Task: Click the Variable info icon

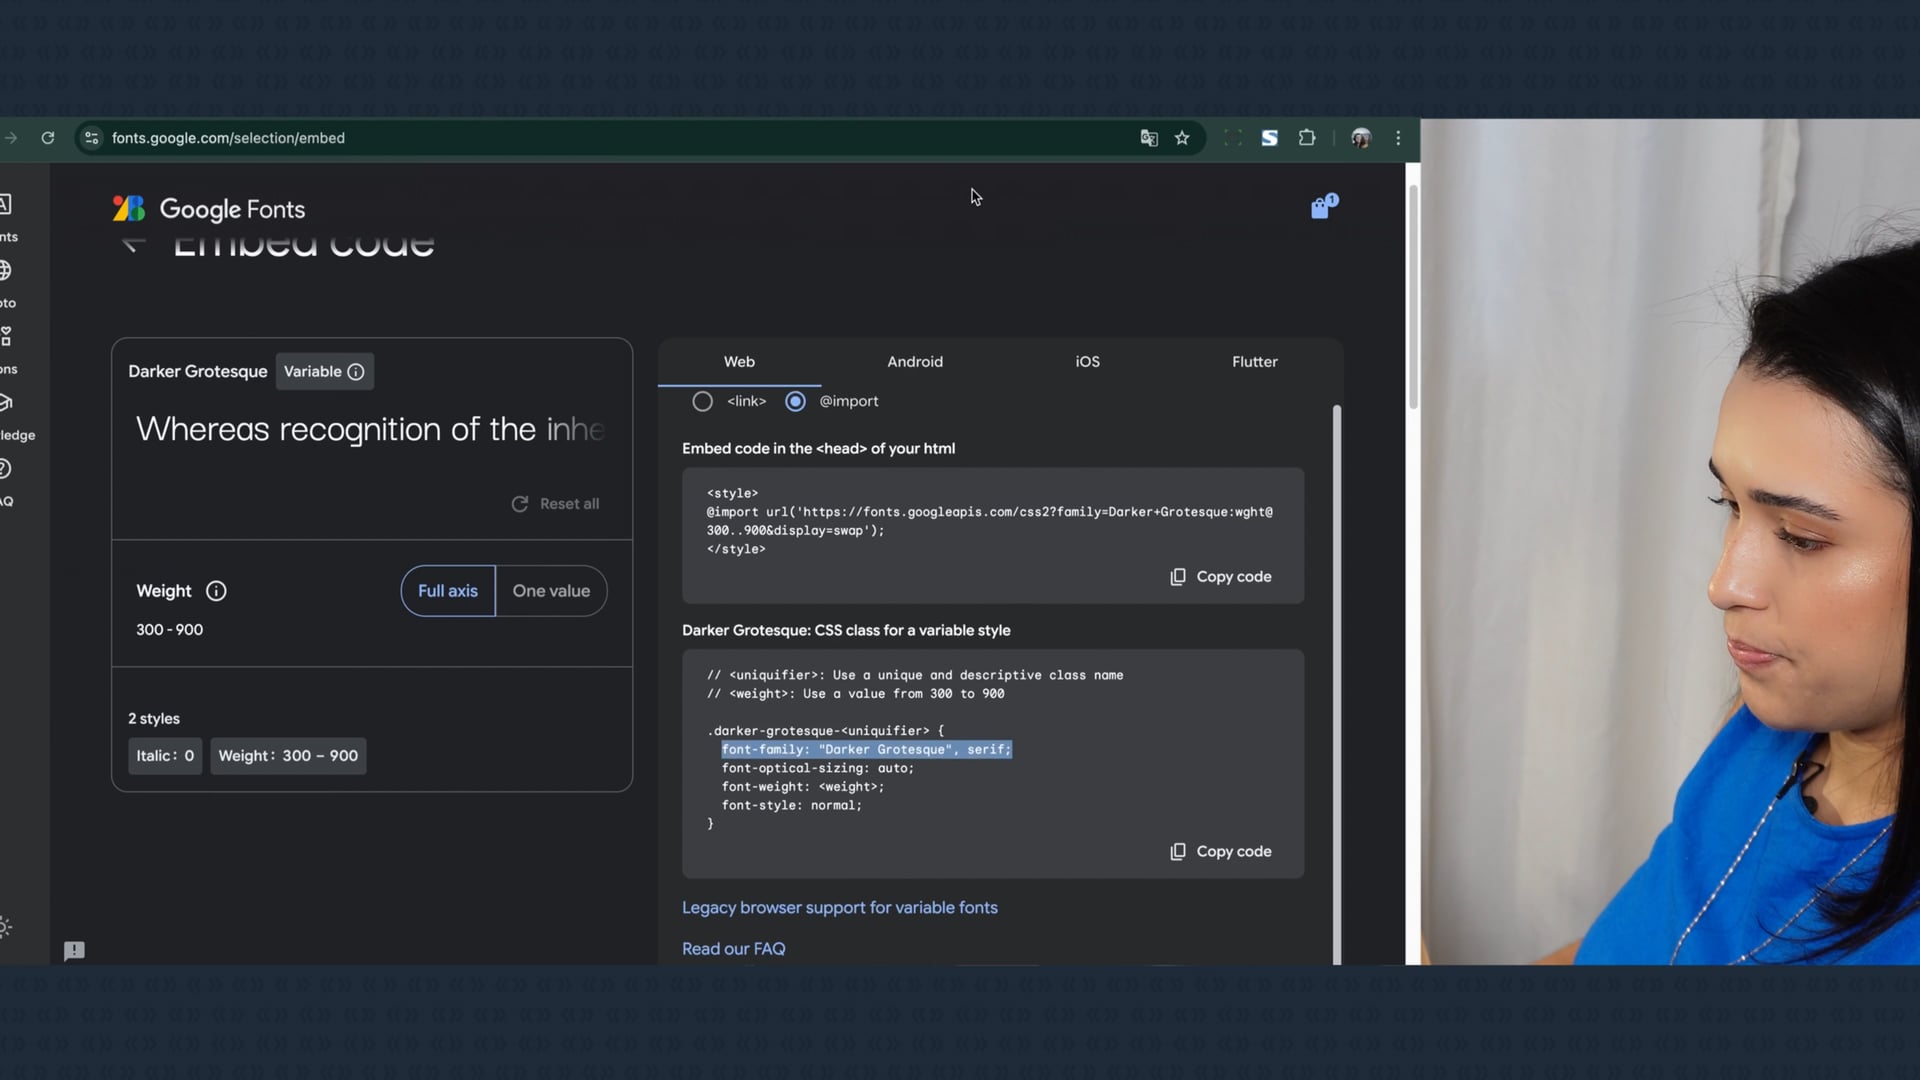Action: [x=356, y=372]
